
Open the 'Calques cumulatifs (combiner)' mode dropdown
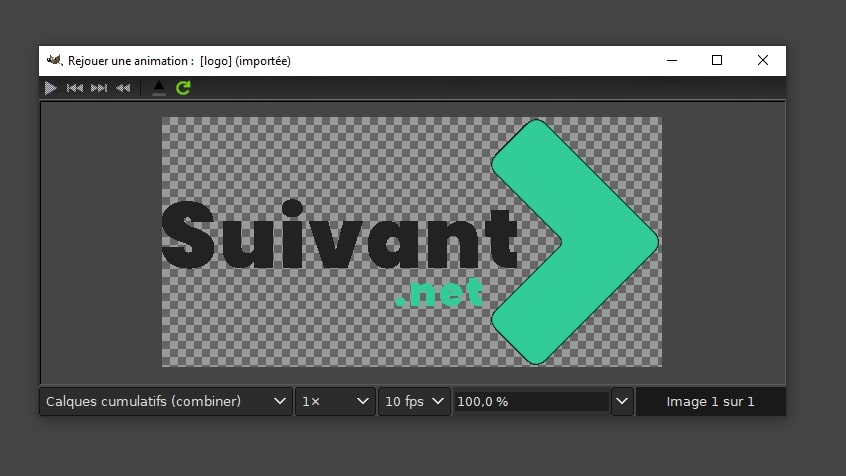[166, 402]
